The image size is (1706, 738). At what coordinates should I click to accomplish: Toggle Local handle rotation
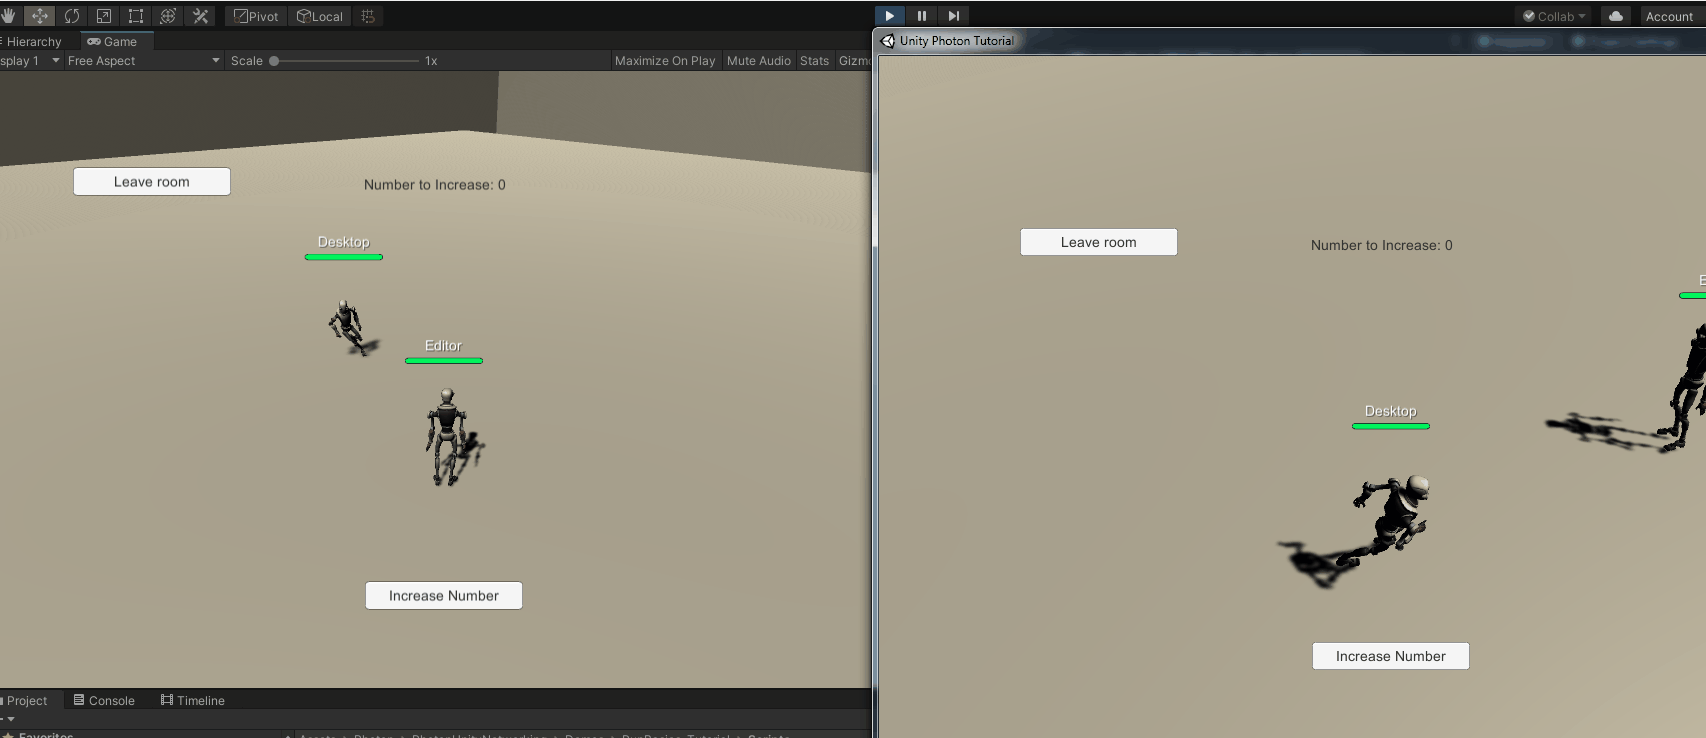coord(320,16)
